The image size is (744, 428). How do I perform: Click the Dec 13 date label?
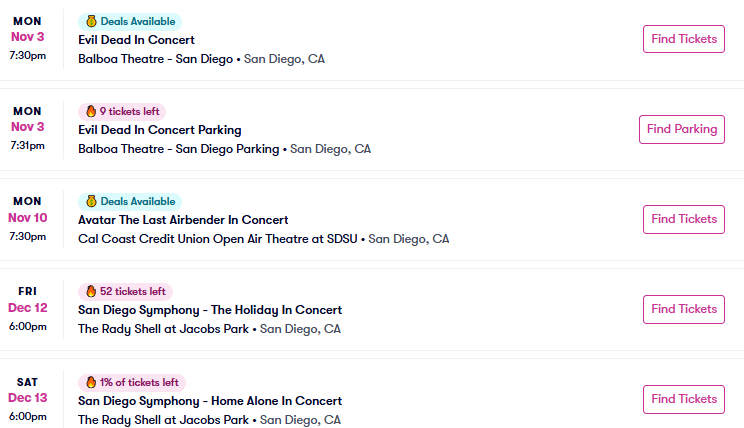pos(27,398)
